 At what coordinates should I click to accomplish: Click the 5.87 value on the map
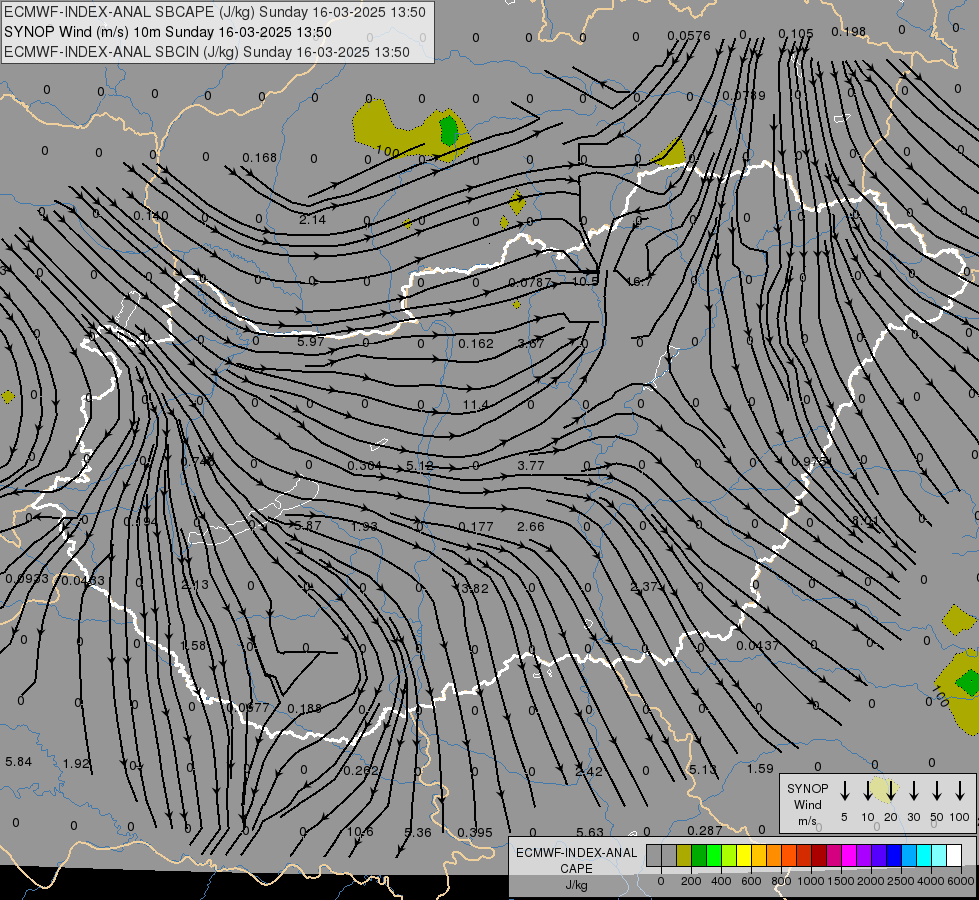307,526
